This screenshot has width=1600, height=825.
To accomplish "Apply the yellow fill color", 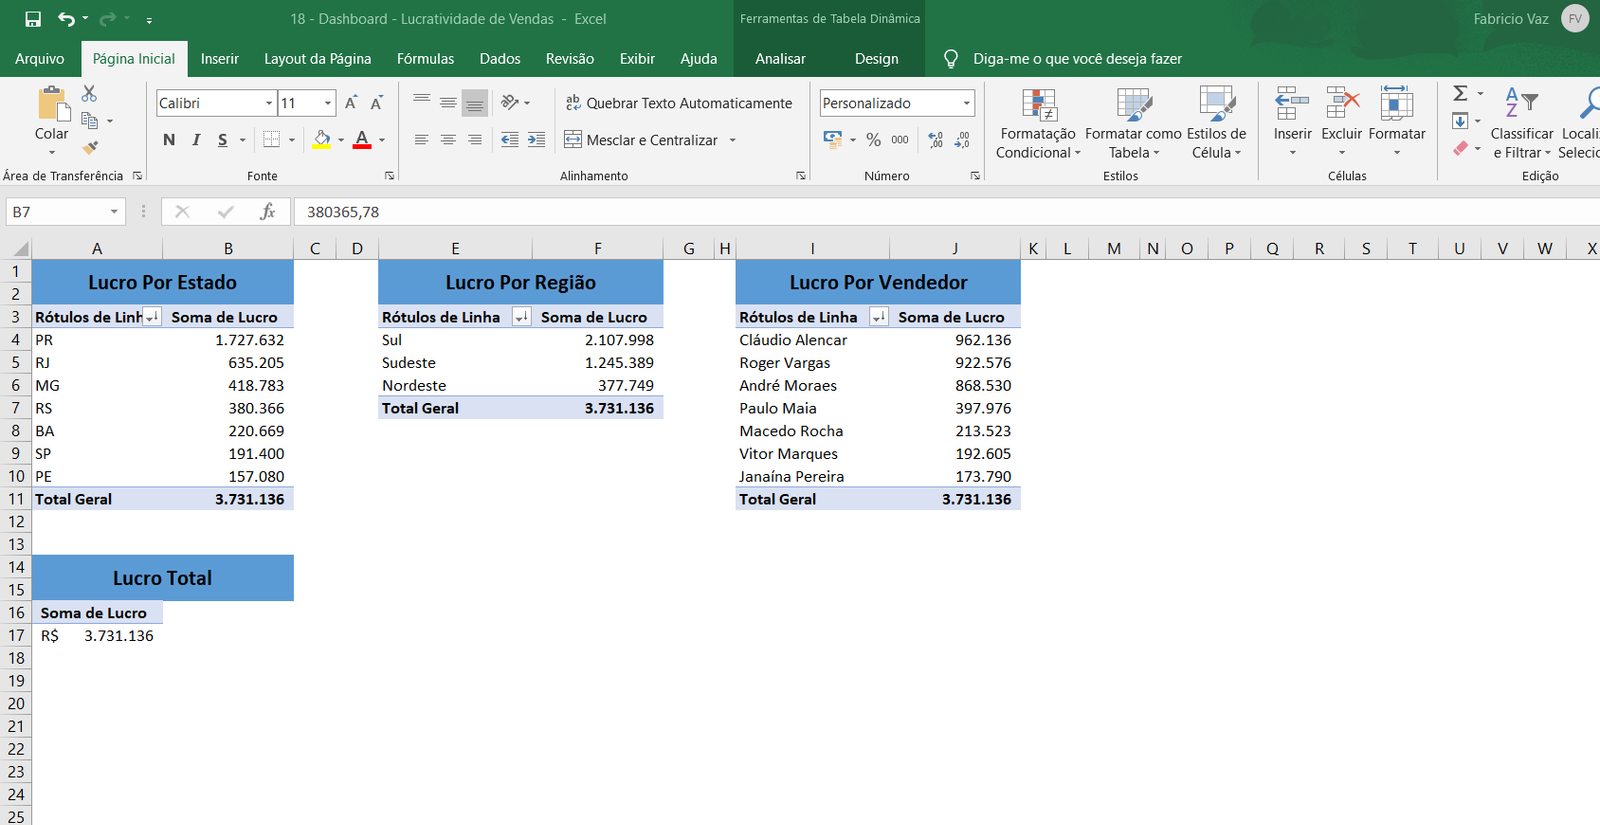I will (x=322, y=140).
